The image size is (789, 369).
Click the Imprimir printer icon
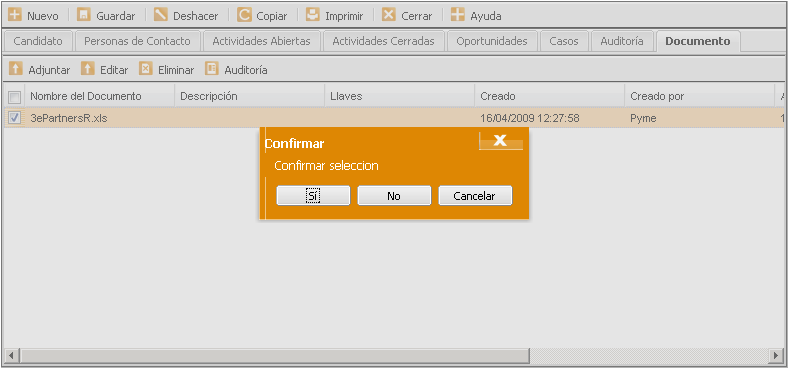[313, 15]
